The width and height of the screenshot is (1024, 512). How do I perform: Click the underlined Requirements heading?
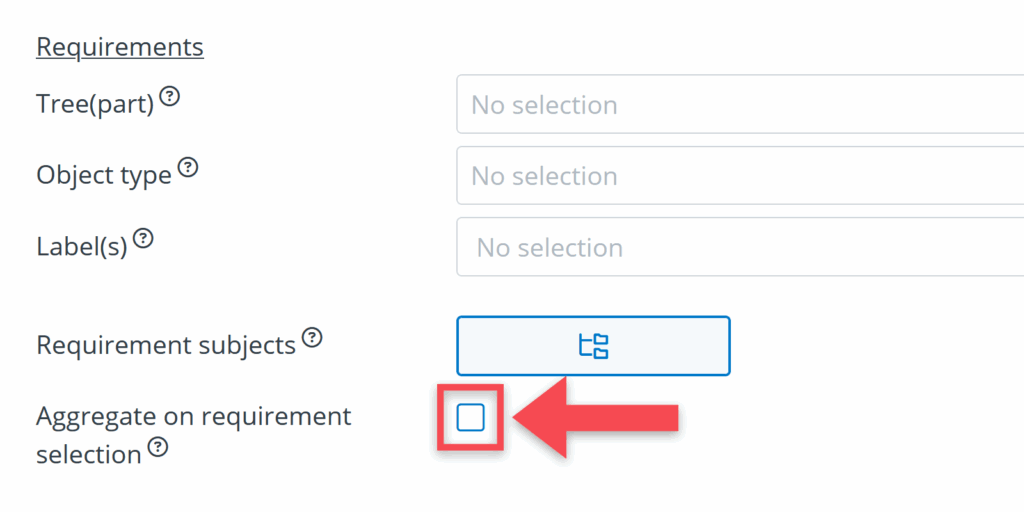pyautogui.click(x=120, y=47)
